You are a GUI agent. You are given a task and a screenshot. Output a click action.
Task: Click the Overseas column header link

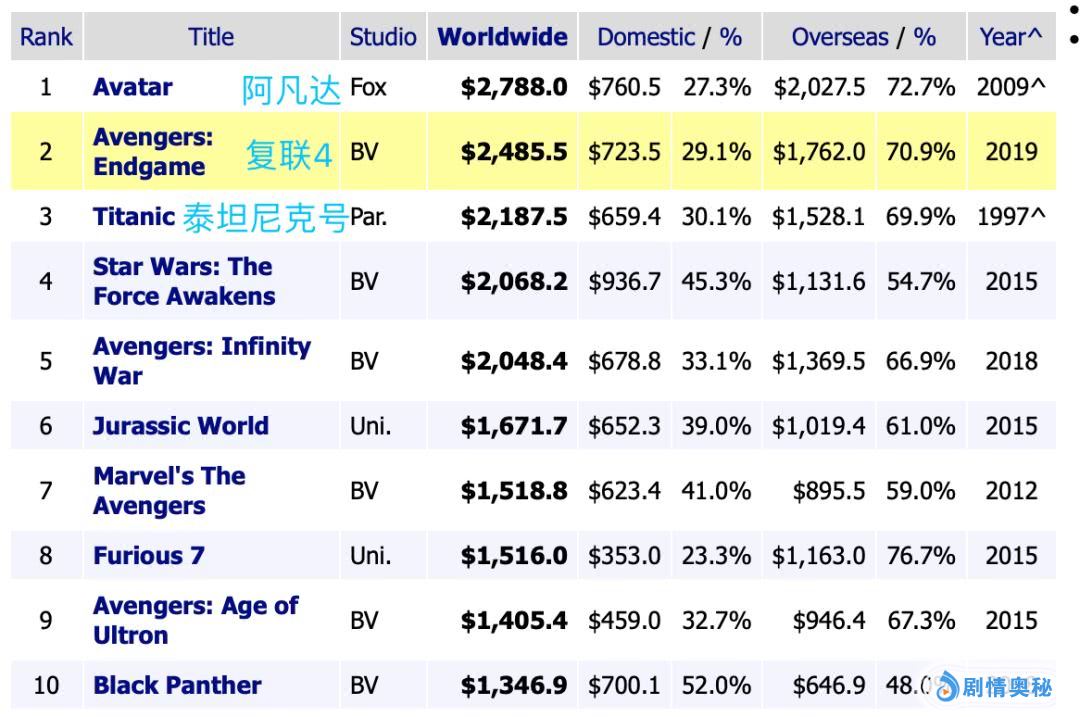840,37
